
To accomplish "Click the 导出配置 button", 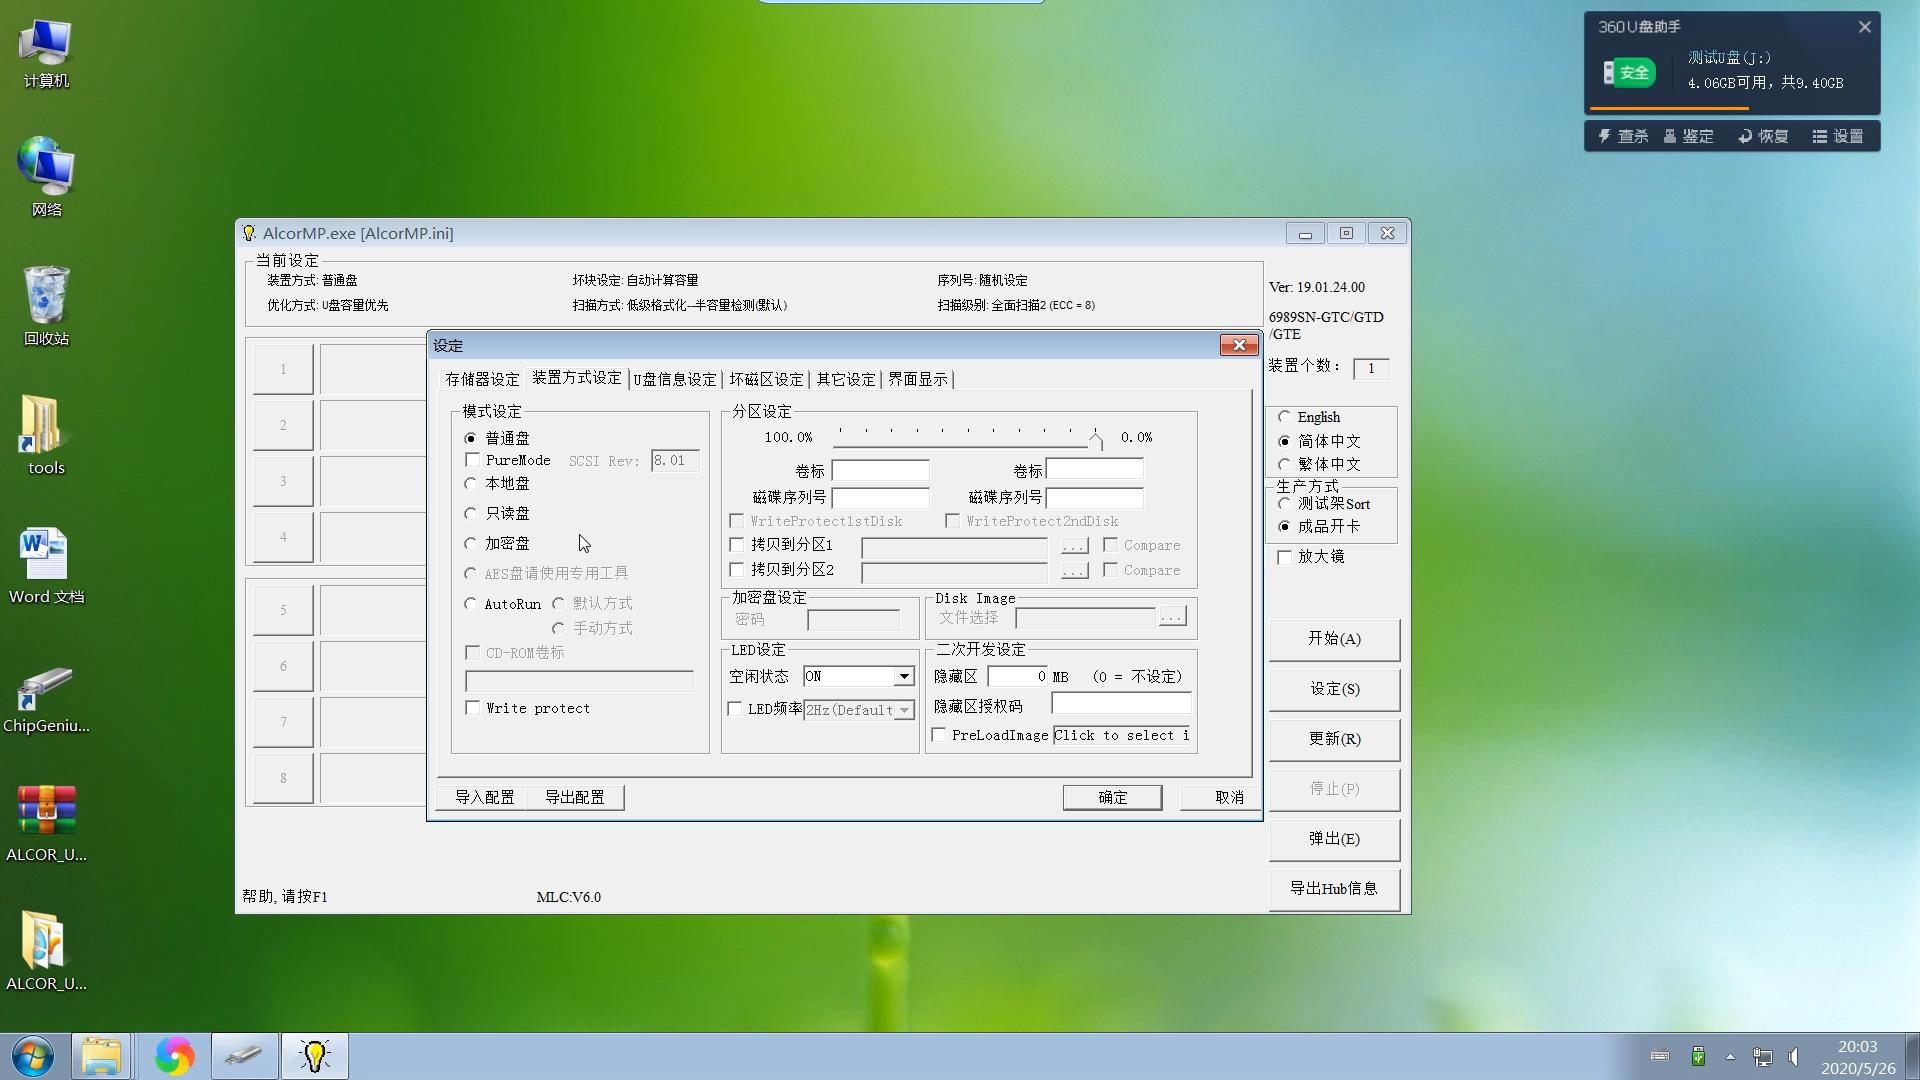I will click(574, 797).
